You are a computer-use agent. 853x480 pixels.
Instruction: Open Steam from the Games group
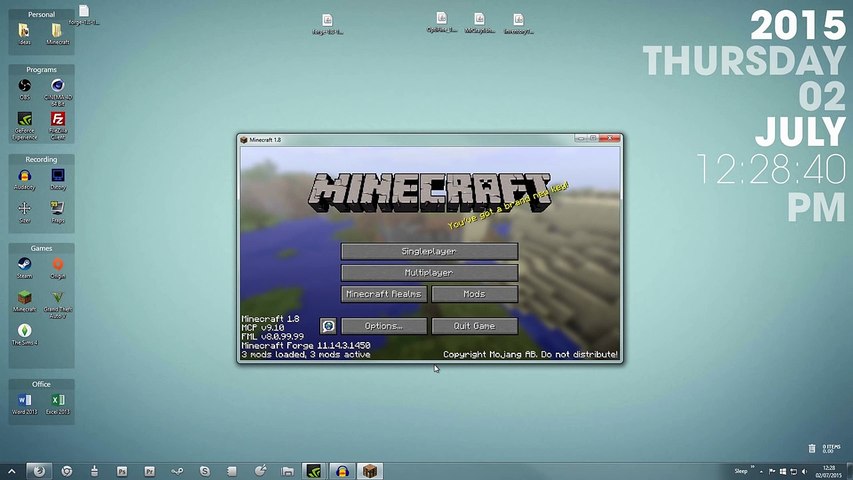(24, 268)
